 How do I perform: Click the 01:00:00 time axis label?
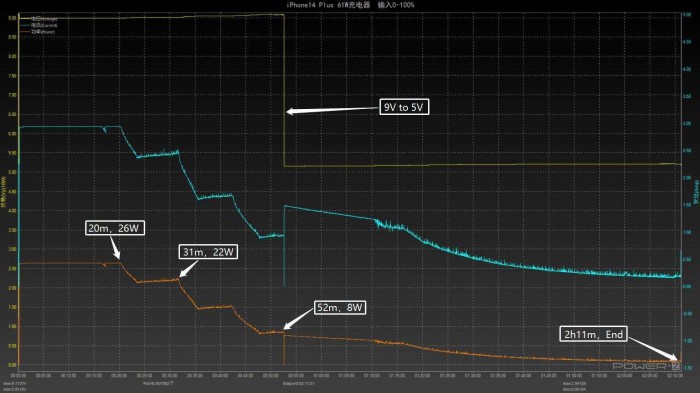click(321, 376)
